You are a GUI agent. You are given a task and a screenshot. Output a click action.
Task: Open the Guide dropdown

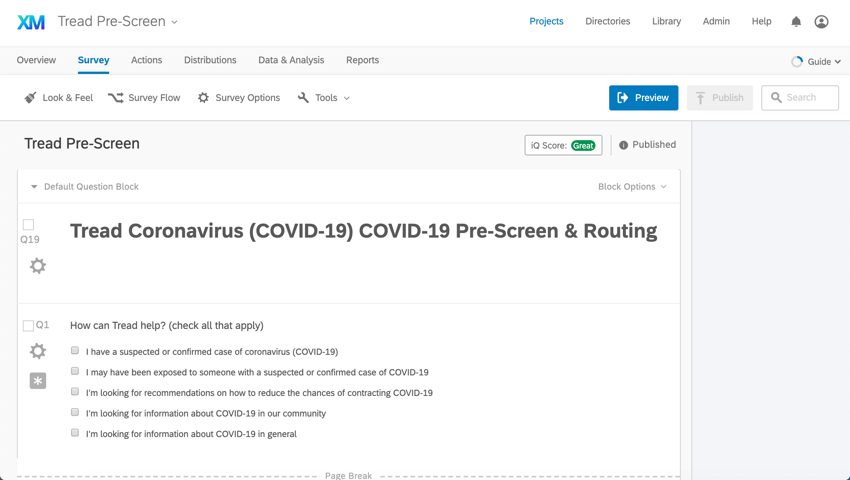(824, 61)
